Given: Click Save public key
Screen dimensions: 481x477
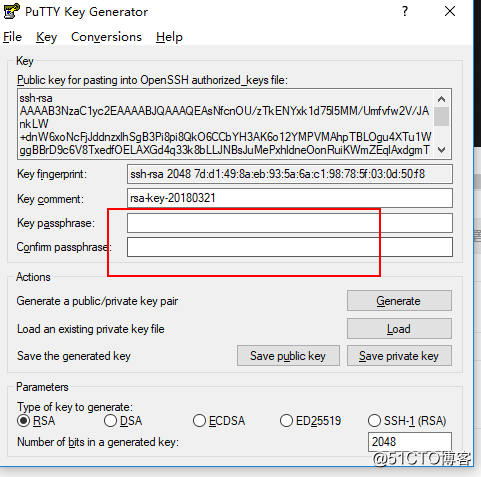Looking at the screenshot, I should coord(288,356).
